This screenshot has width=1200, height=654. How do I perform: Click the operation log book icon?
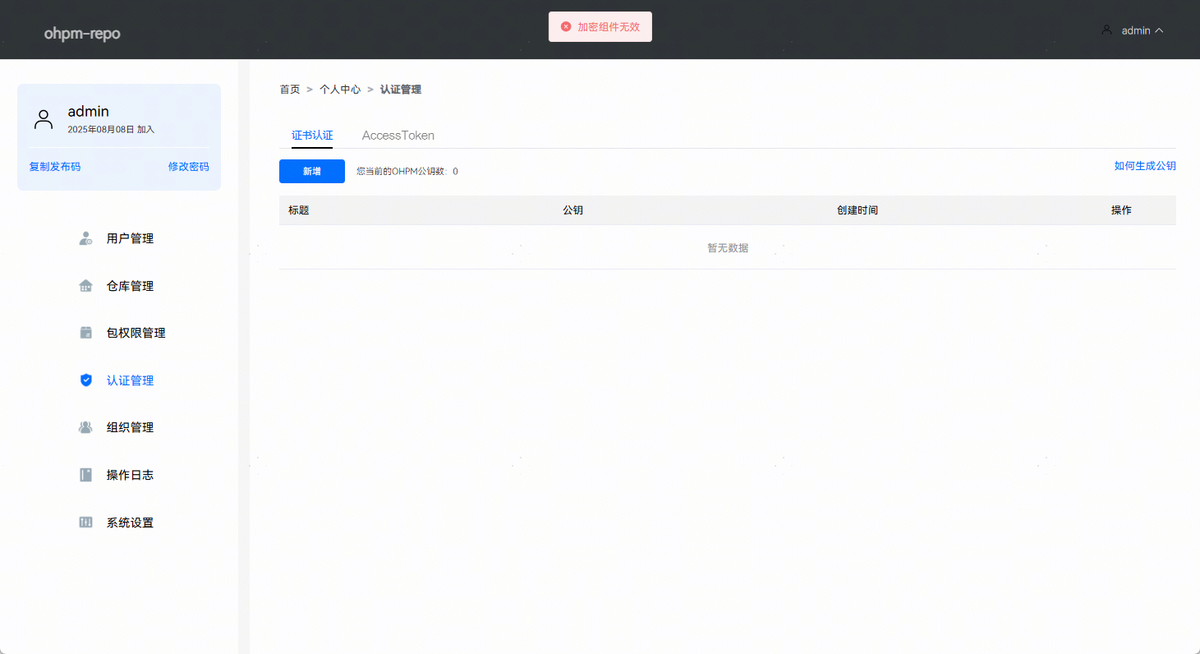pyautogui.click(x=86, y=475)
